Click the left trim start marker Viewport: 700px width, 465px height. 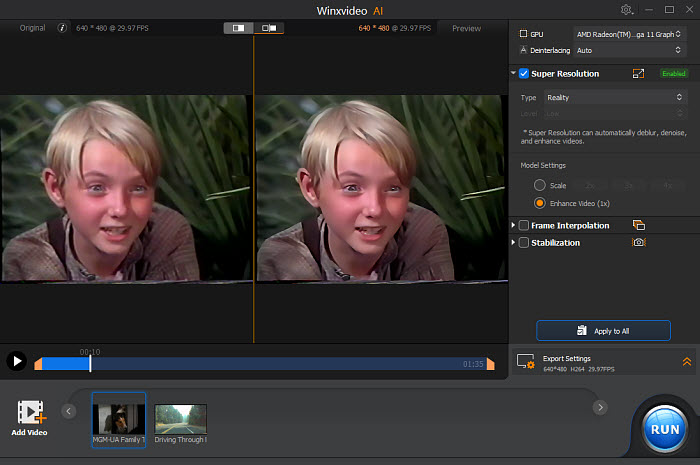pos(38,364)
